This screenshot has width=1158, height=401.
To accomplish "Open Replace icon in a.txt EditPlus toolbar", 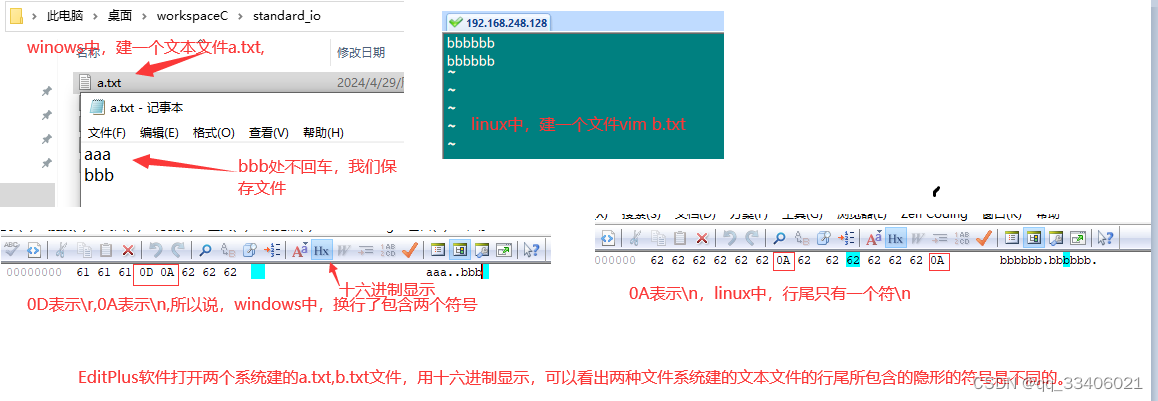I will click(228, 250).
